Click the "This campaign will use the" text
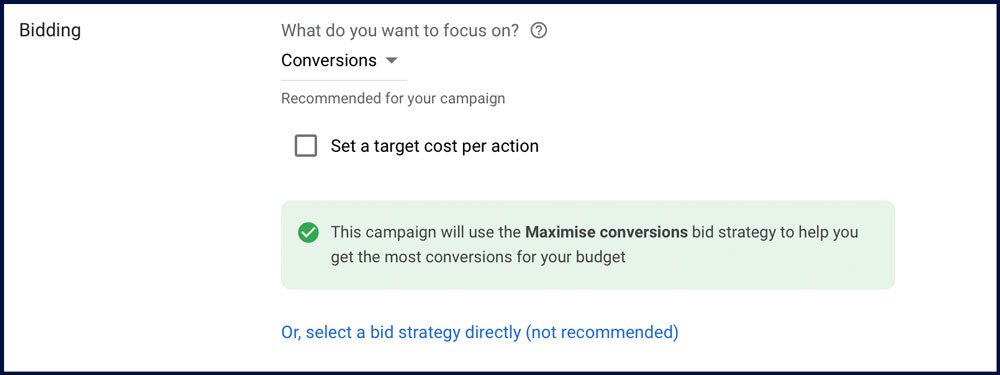This screenshot has width=1000, height=375. pyautogui.click(x=425, y=232)
